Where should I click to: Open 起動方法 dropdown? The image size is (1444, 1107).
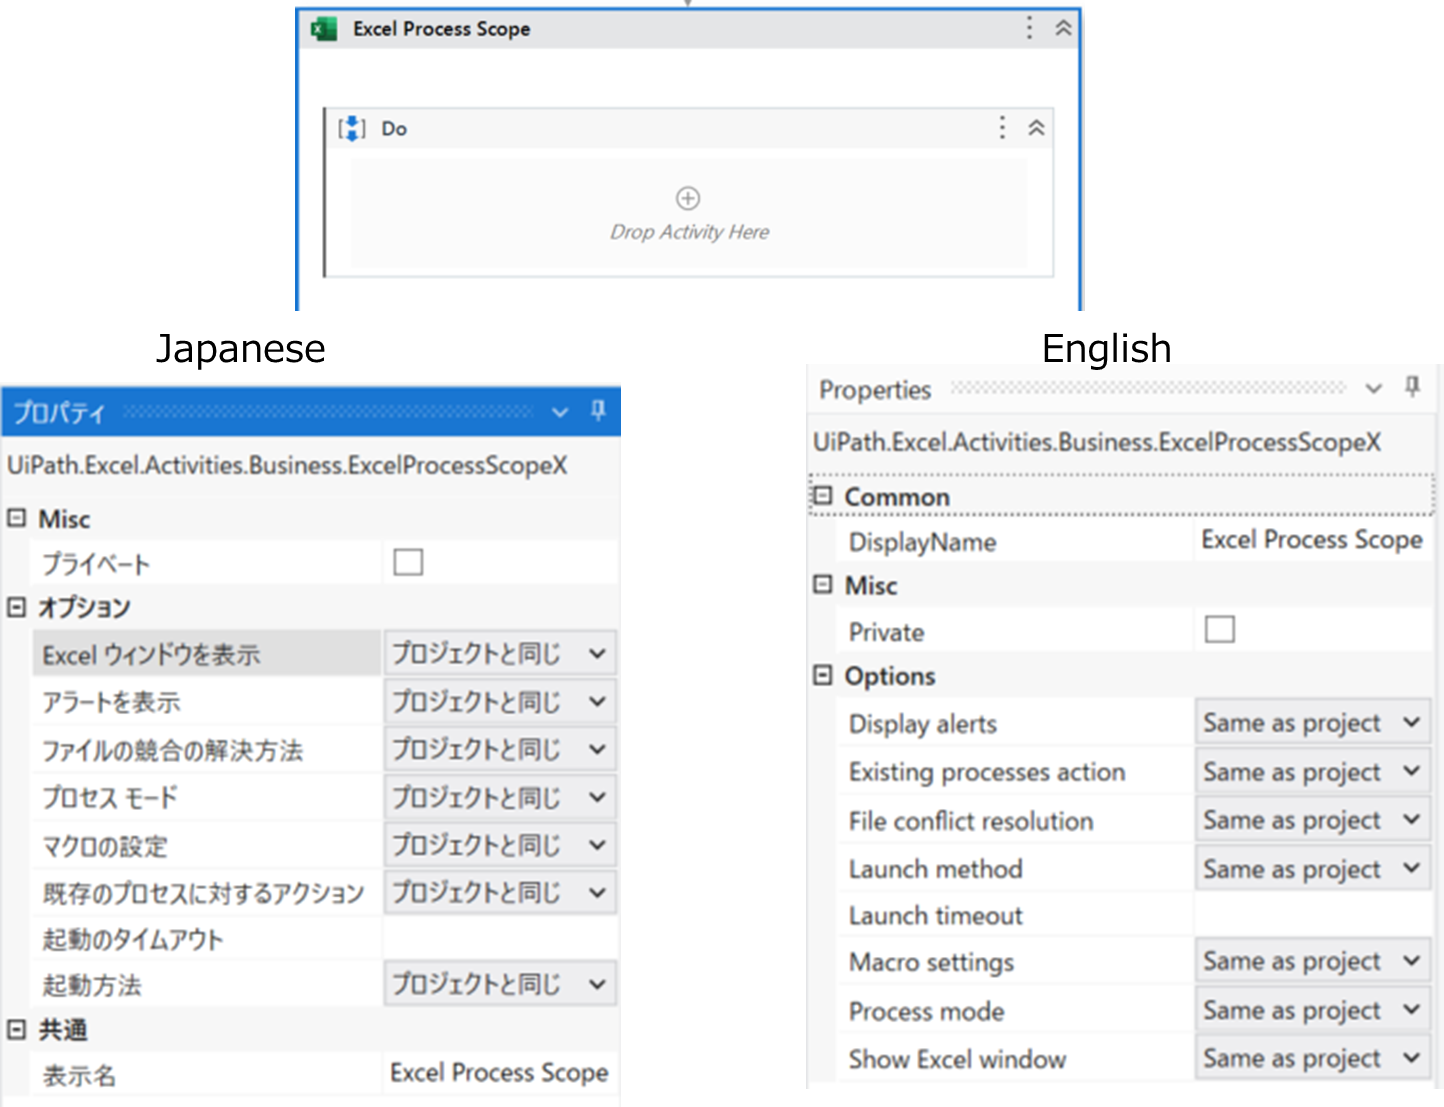tap(500, 984)
